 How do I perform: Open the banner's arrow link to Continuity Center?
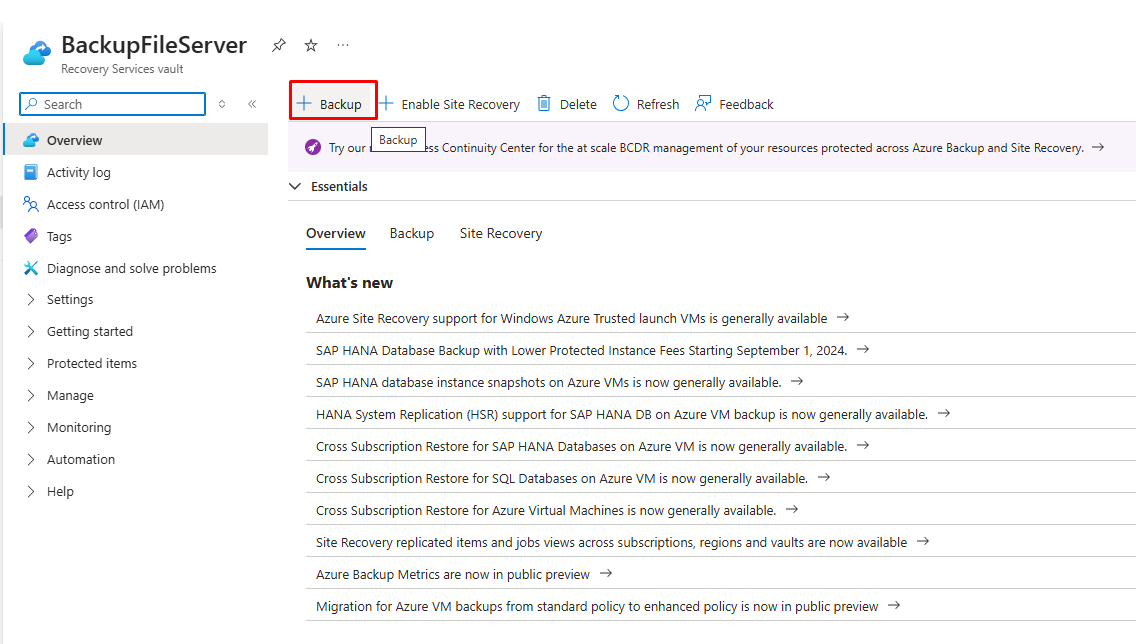tap(1098, 147)
